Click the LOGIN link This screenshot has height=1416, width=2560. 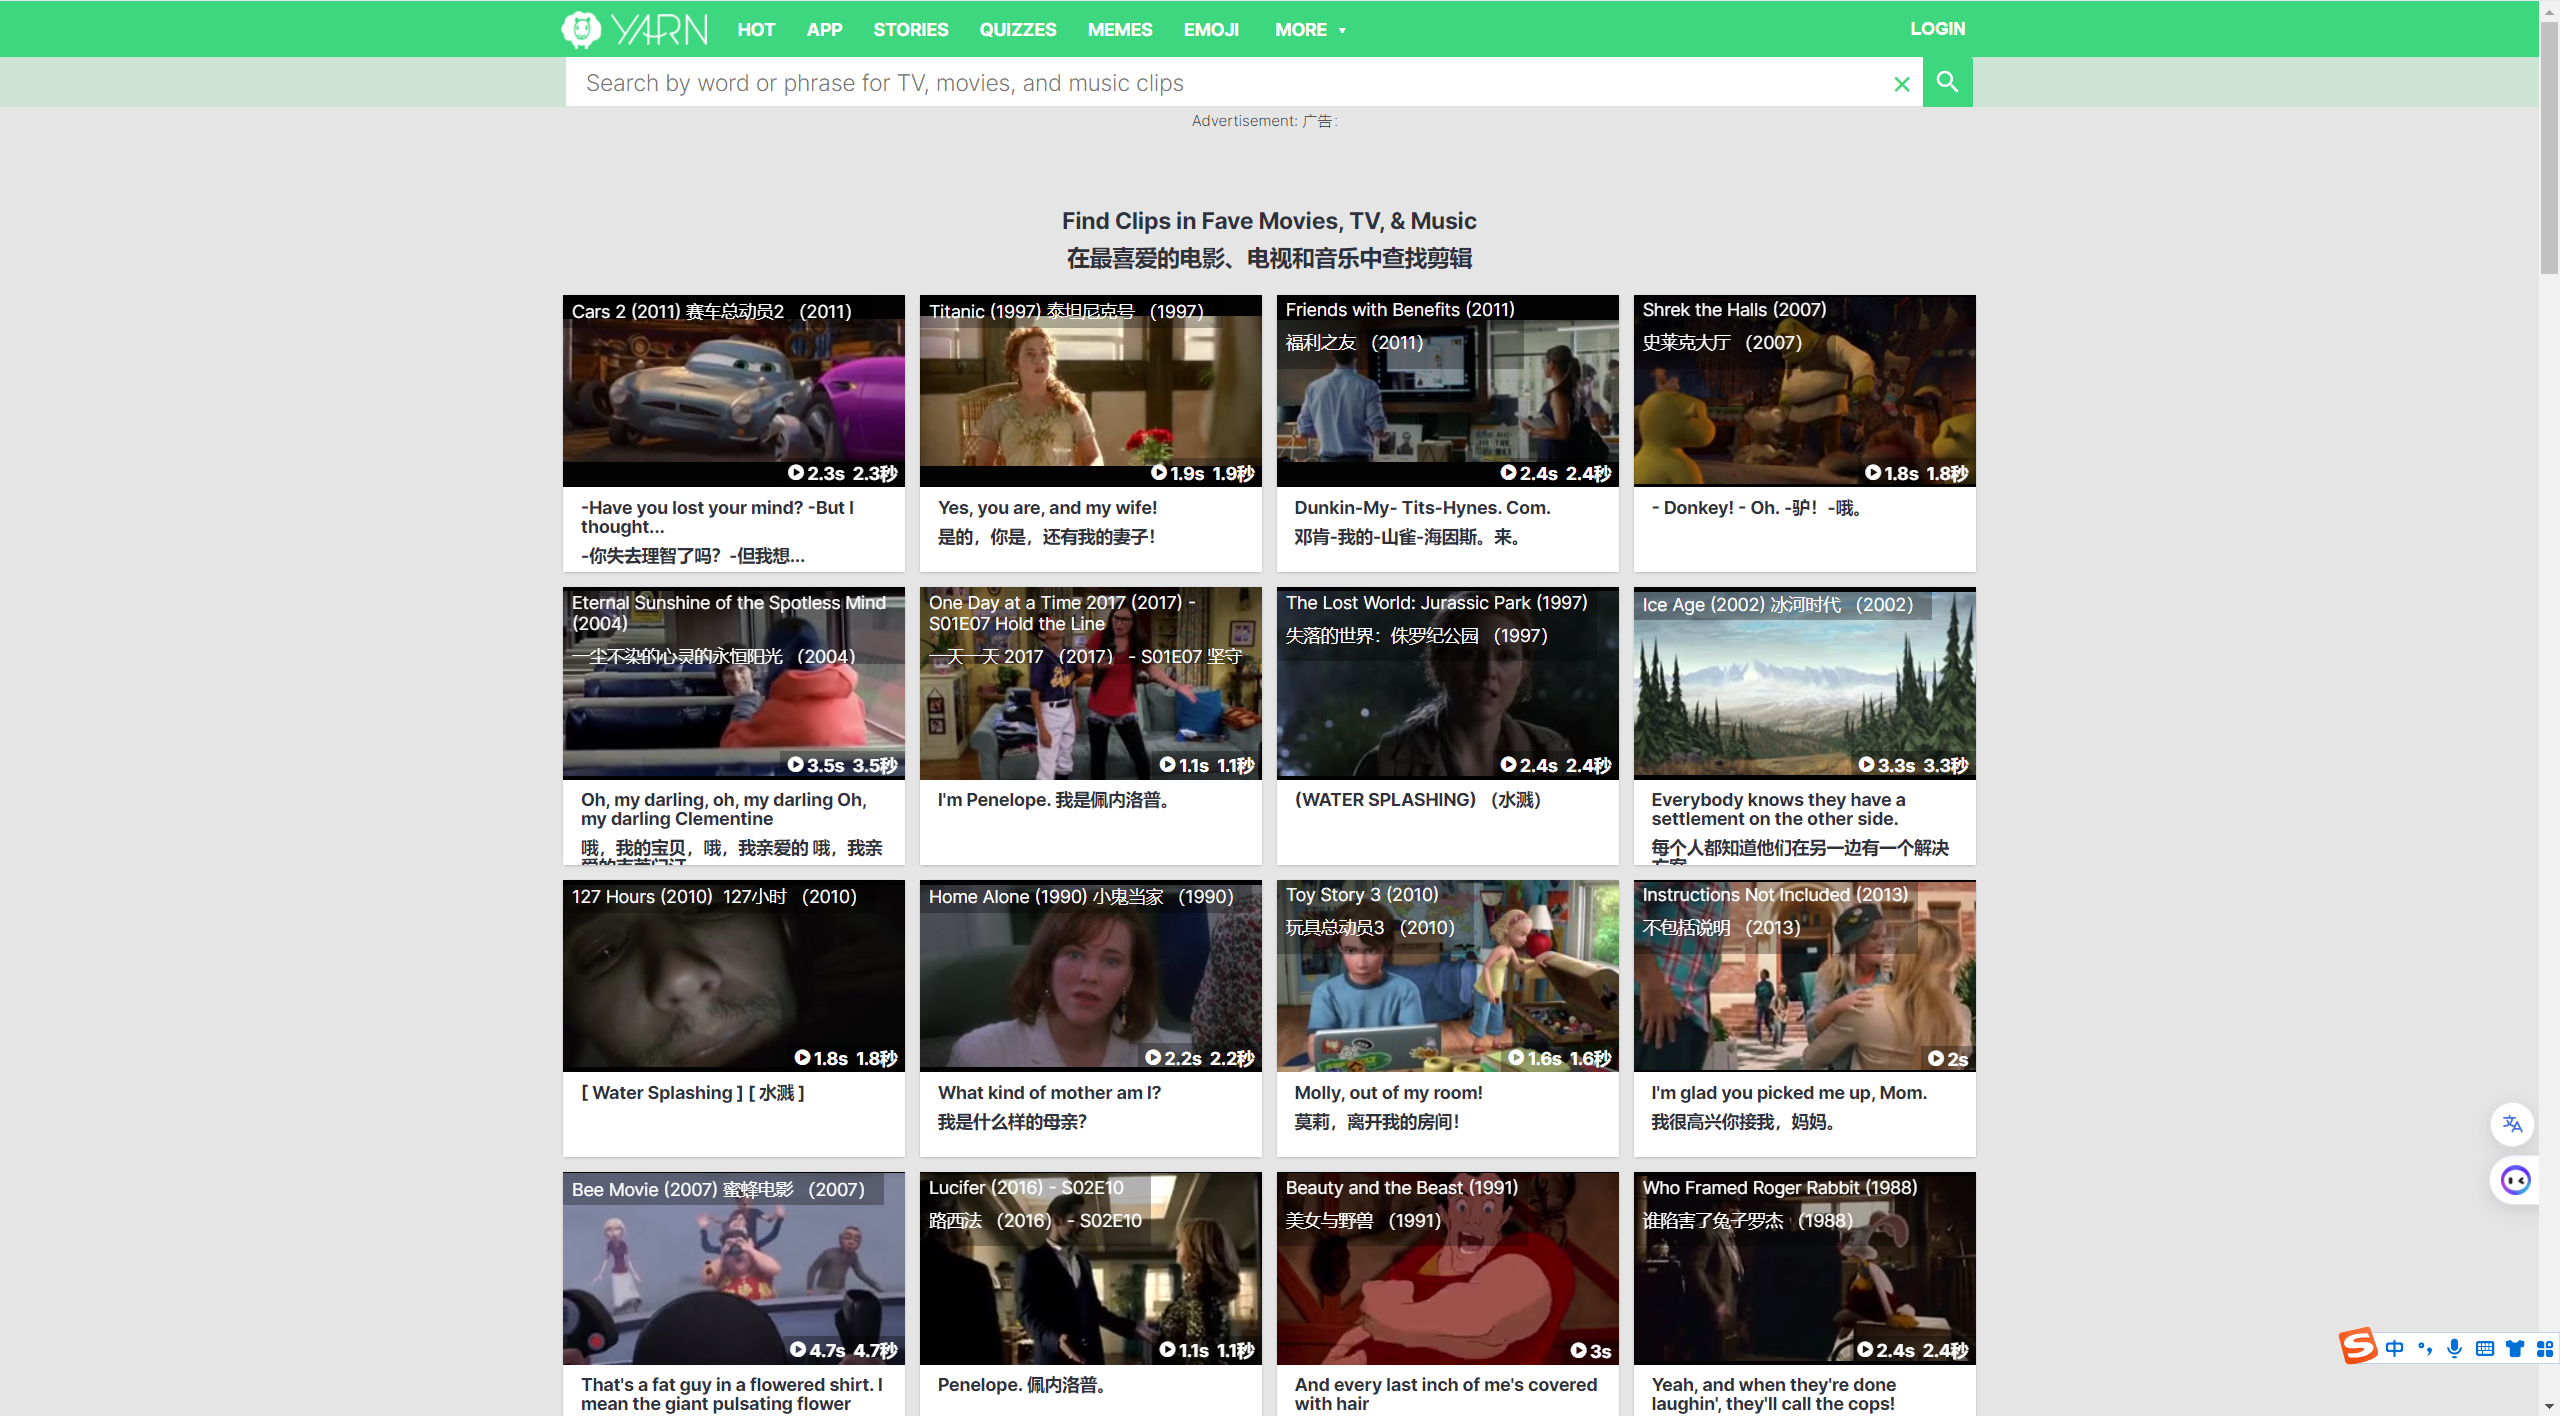(1937, 29)
